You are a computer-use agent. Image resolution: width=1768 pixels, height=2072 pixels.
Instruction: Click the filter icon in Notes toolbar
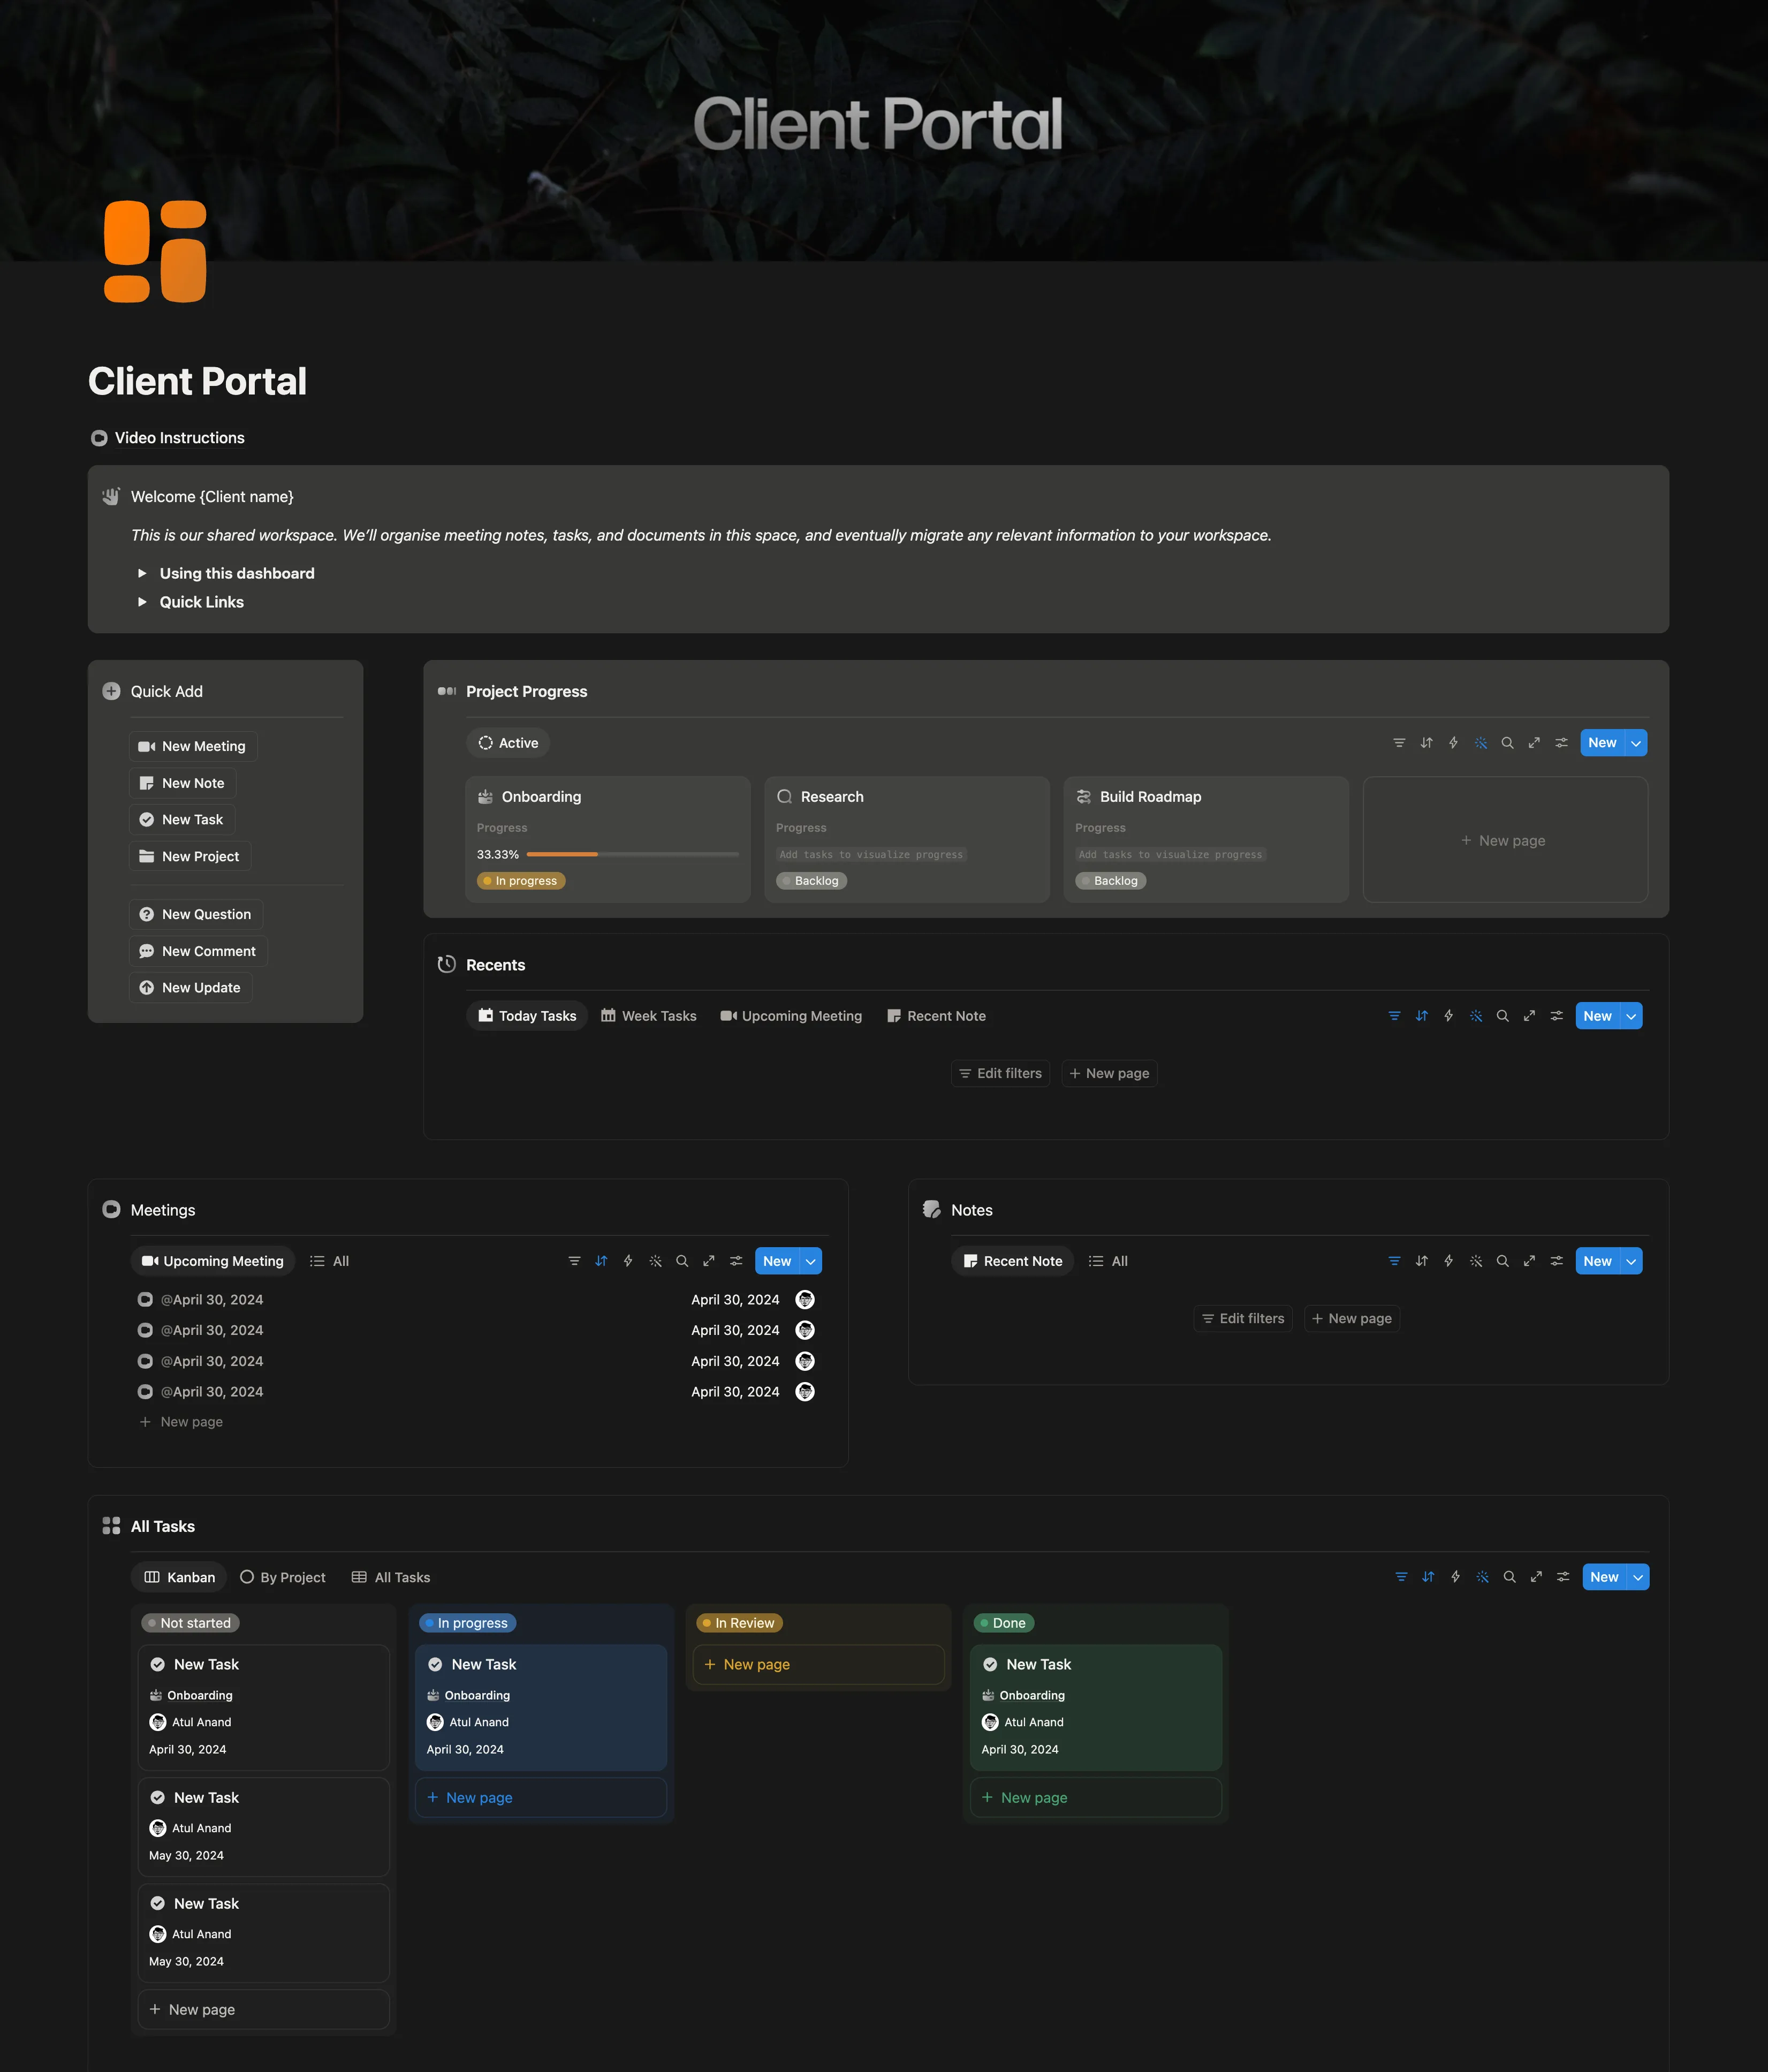[x=1394, y=1261]
